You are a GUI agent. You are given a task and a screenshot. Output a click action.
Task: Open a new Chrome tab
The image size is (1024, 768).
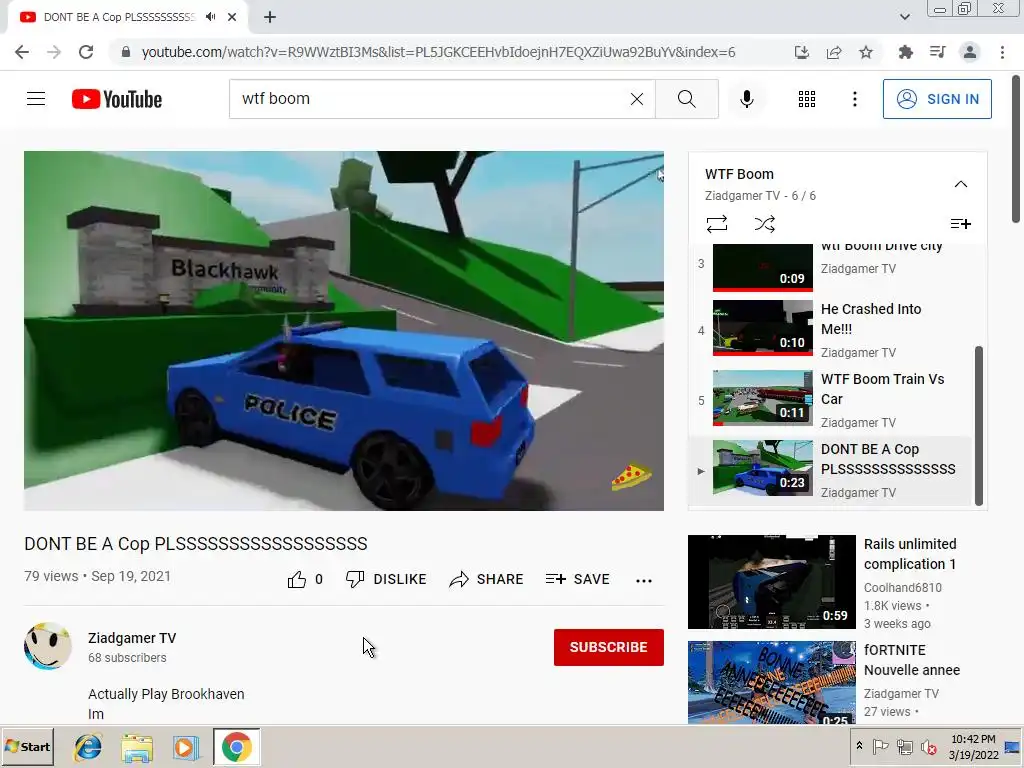270,17
